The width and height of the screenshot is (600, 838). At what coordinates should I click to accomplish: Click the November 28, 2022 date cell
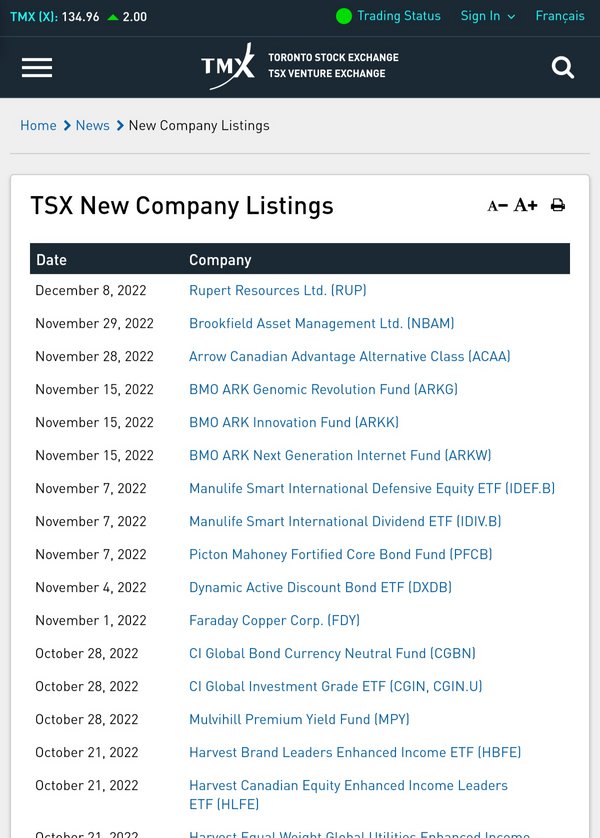(x=95, y=356)
